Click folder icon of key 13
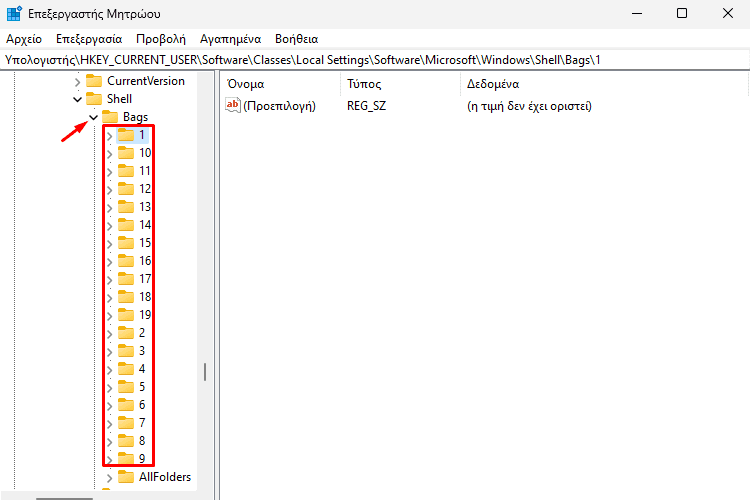This screenshot has width=750, height=500. pos(126,207)
